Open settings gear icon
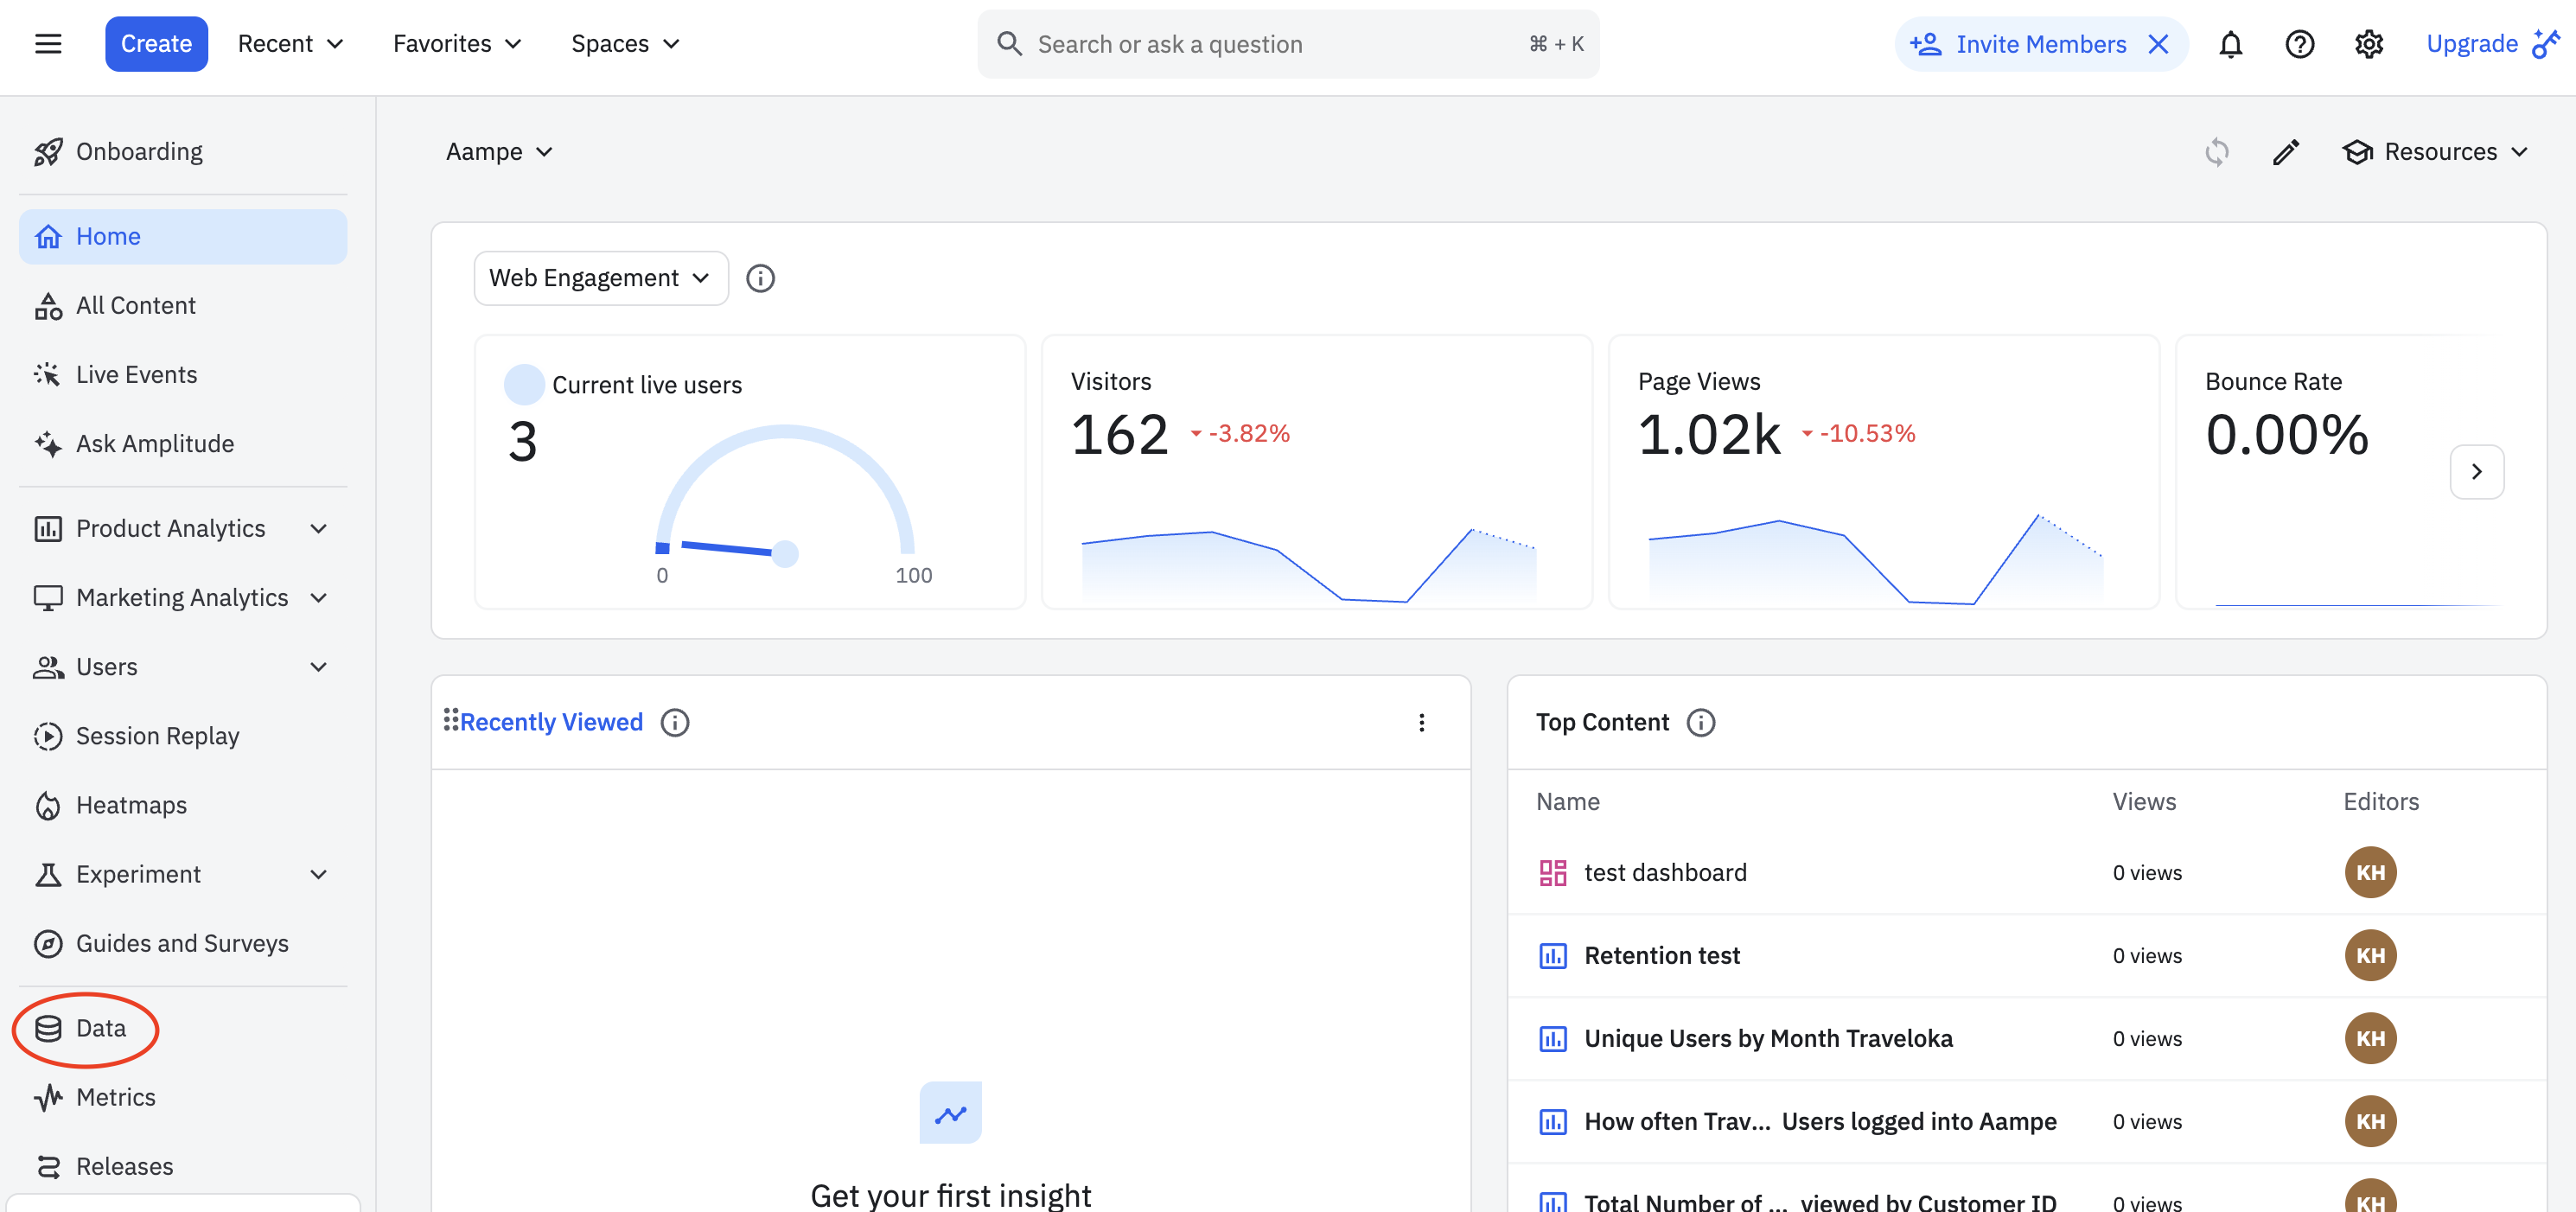 (x=2368, y=44)
